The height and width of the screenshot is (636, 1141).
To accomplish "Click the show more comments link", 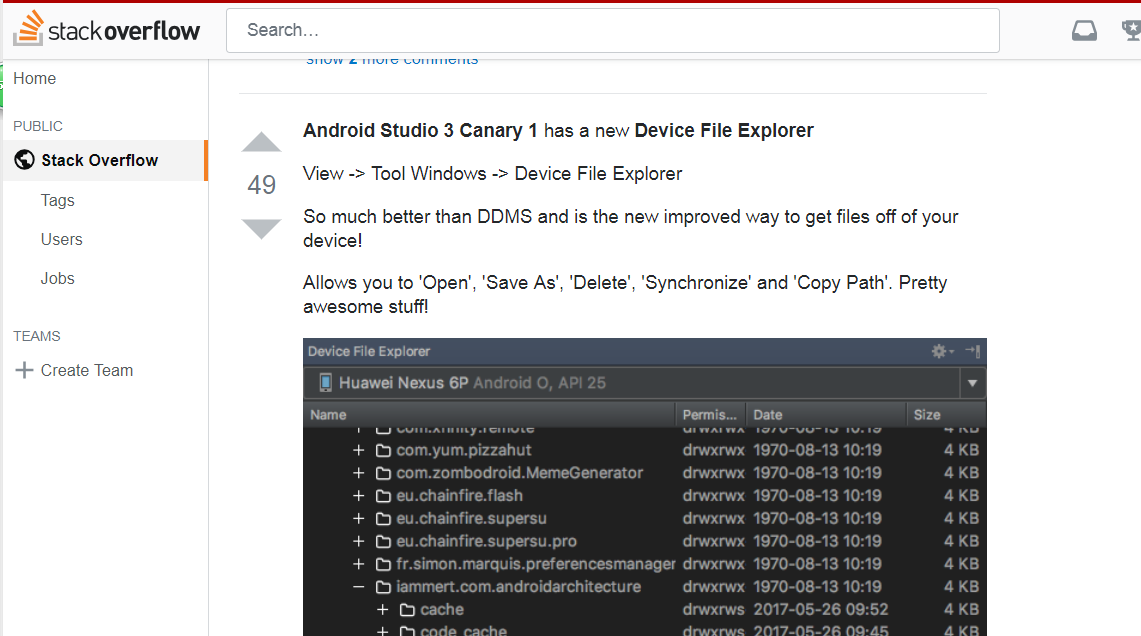I will [x=392, y=60].
